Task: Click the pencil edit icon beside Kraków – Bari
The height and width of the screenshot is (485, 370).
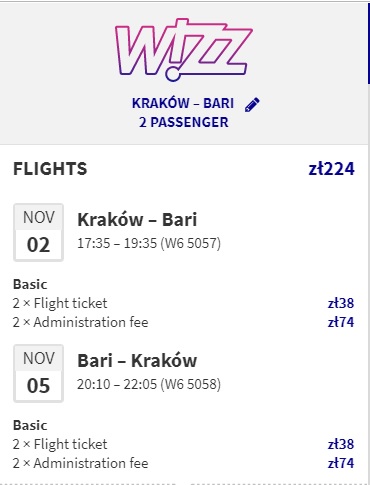Action: (x=252, y=104)
